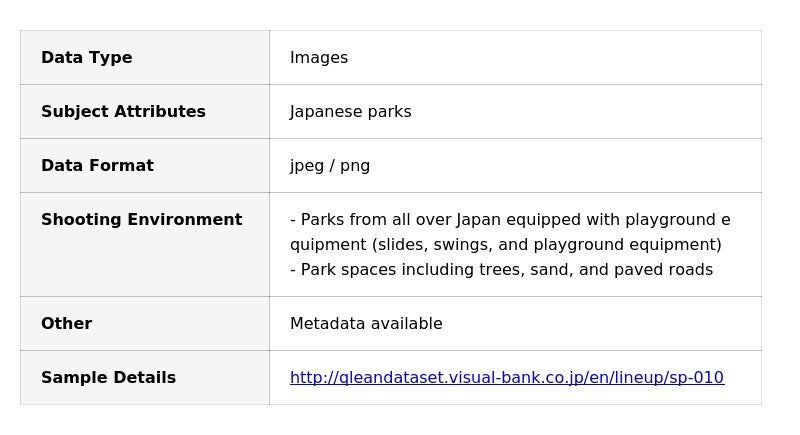Click the "Shooting Environment" row label

141,220
